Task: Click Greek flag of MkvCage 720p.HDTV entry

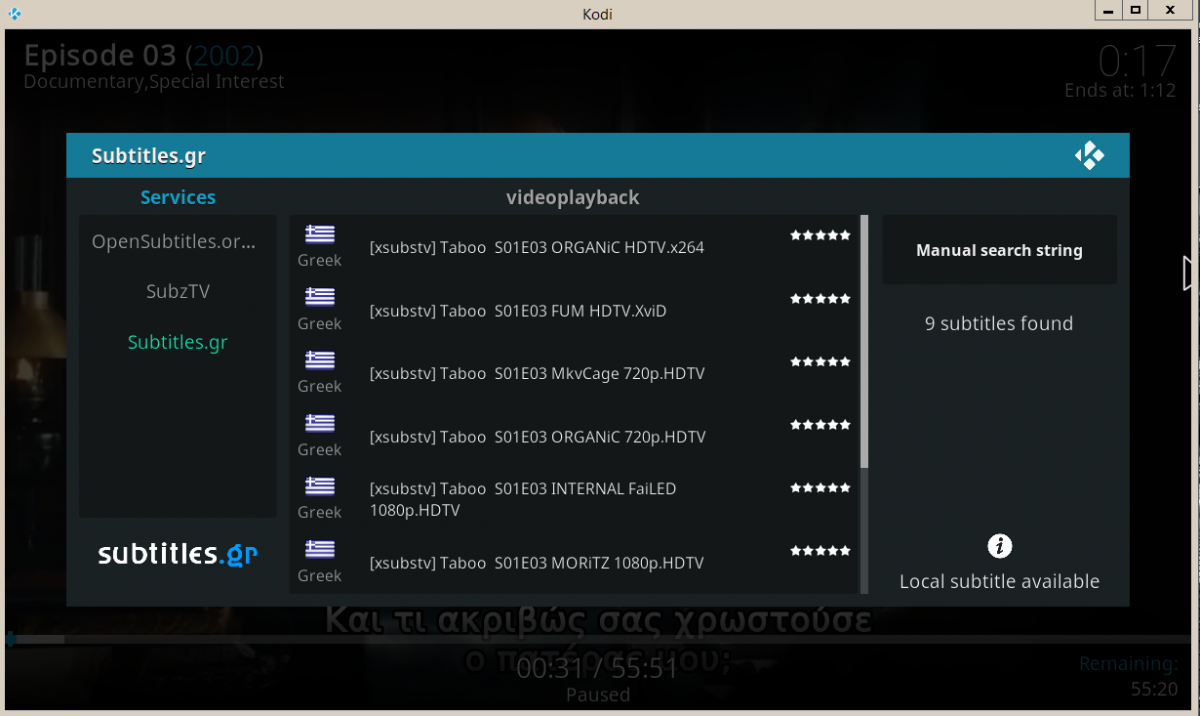Action: click(x=320, y=360)
